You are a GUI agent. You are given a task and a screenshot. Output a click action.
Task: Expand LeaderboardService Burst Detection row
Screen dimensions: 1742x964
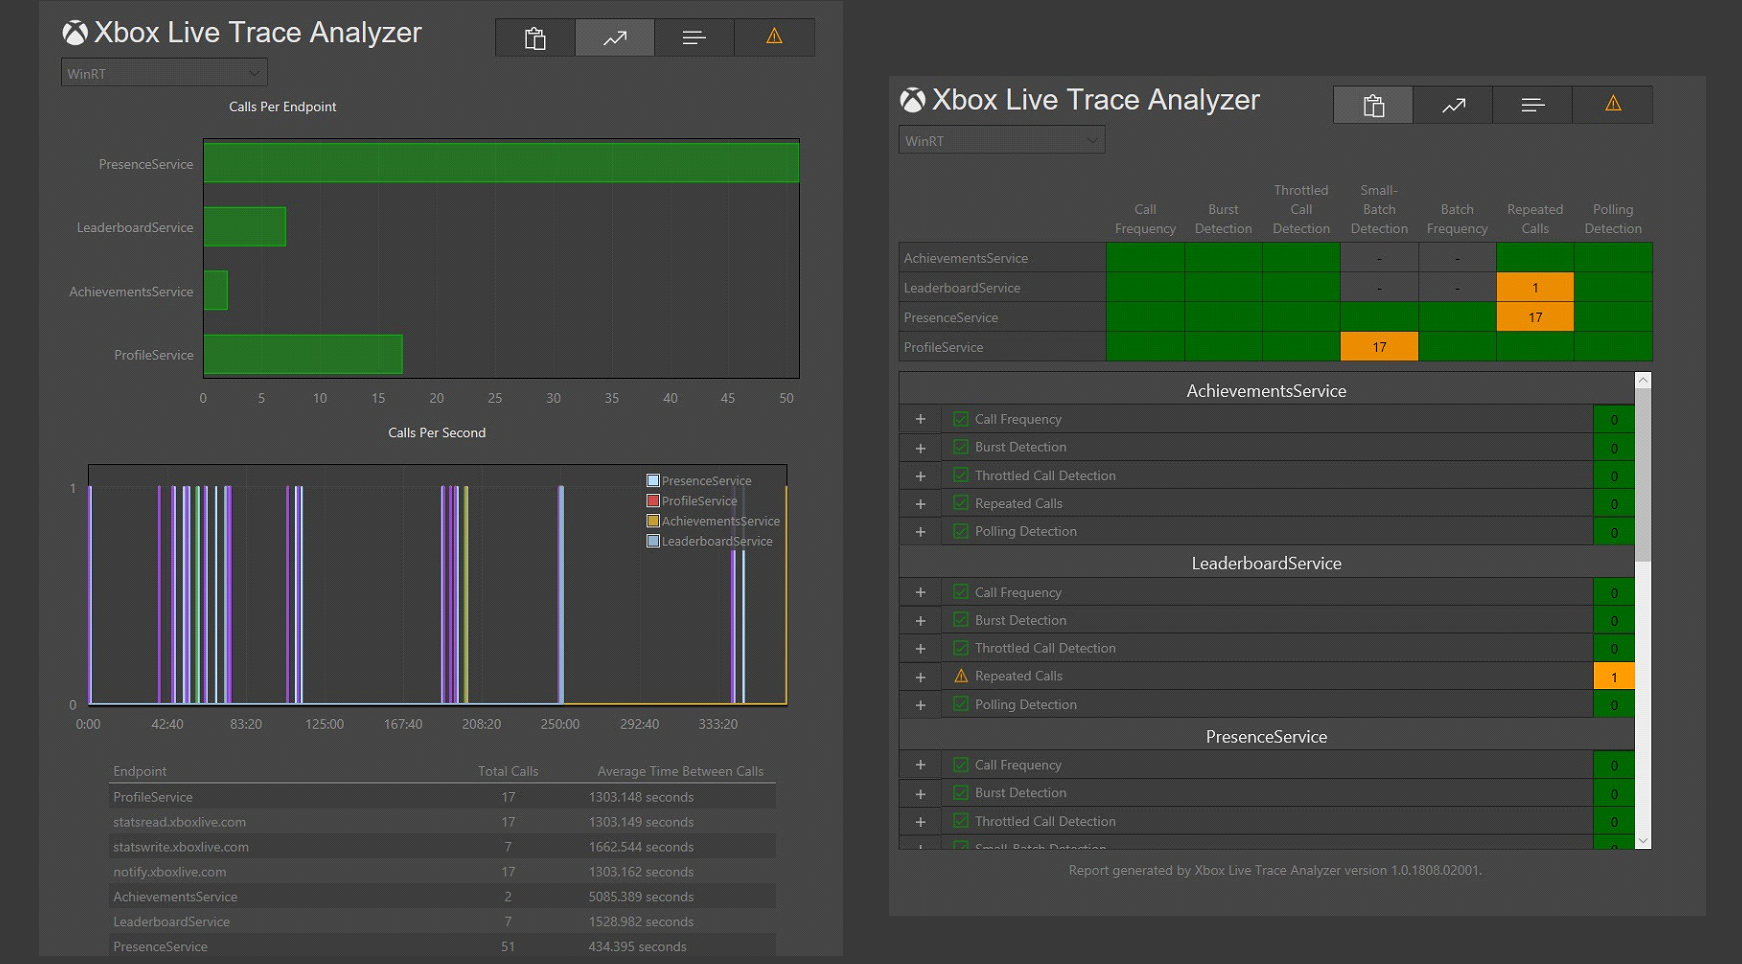(x=920, y=620)
